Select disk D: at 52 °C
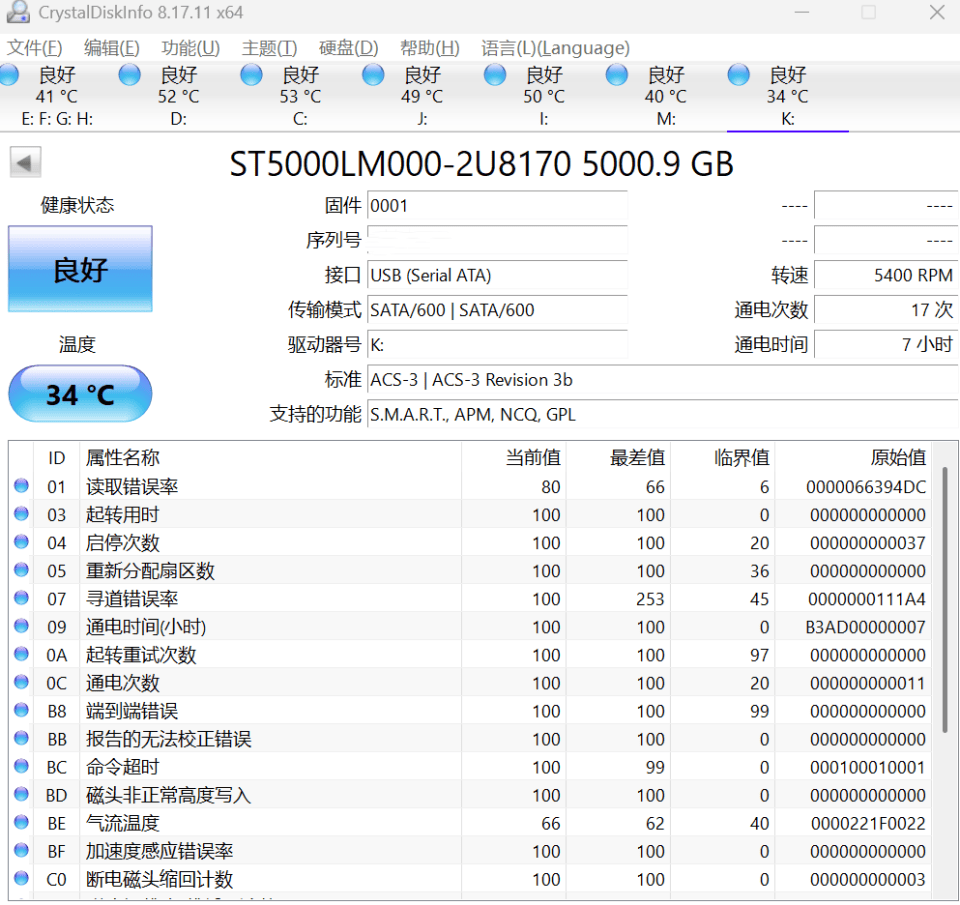This screenshot has height=905, width=960. pyautogui.click(x=178, y=96)
